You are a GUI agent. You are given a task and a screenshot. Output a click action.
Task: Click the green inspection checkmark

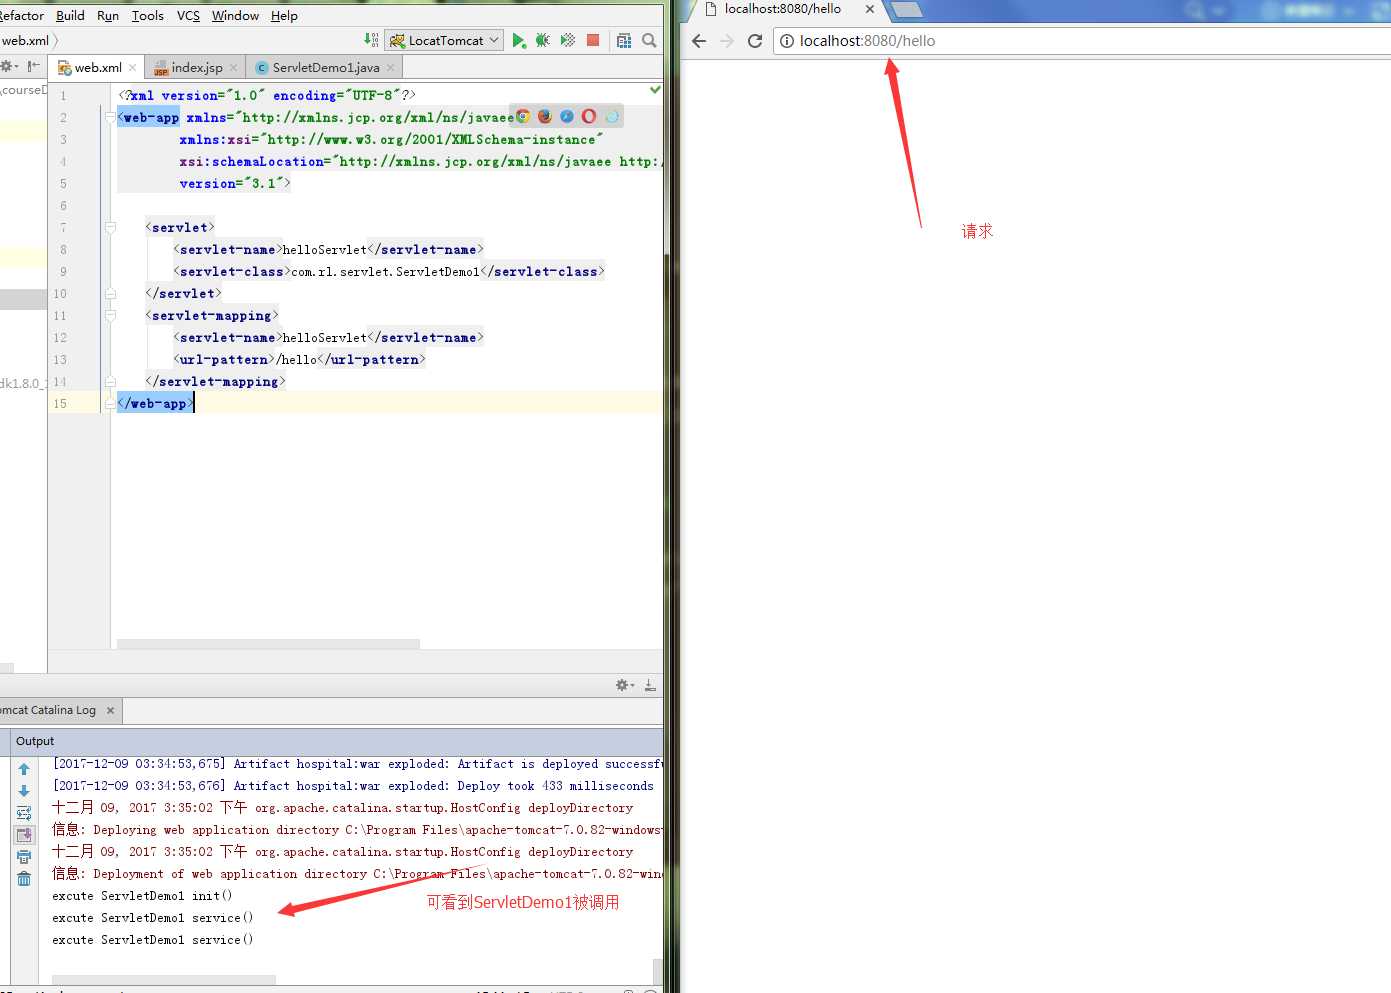coord(655,90)
